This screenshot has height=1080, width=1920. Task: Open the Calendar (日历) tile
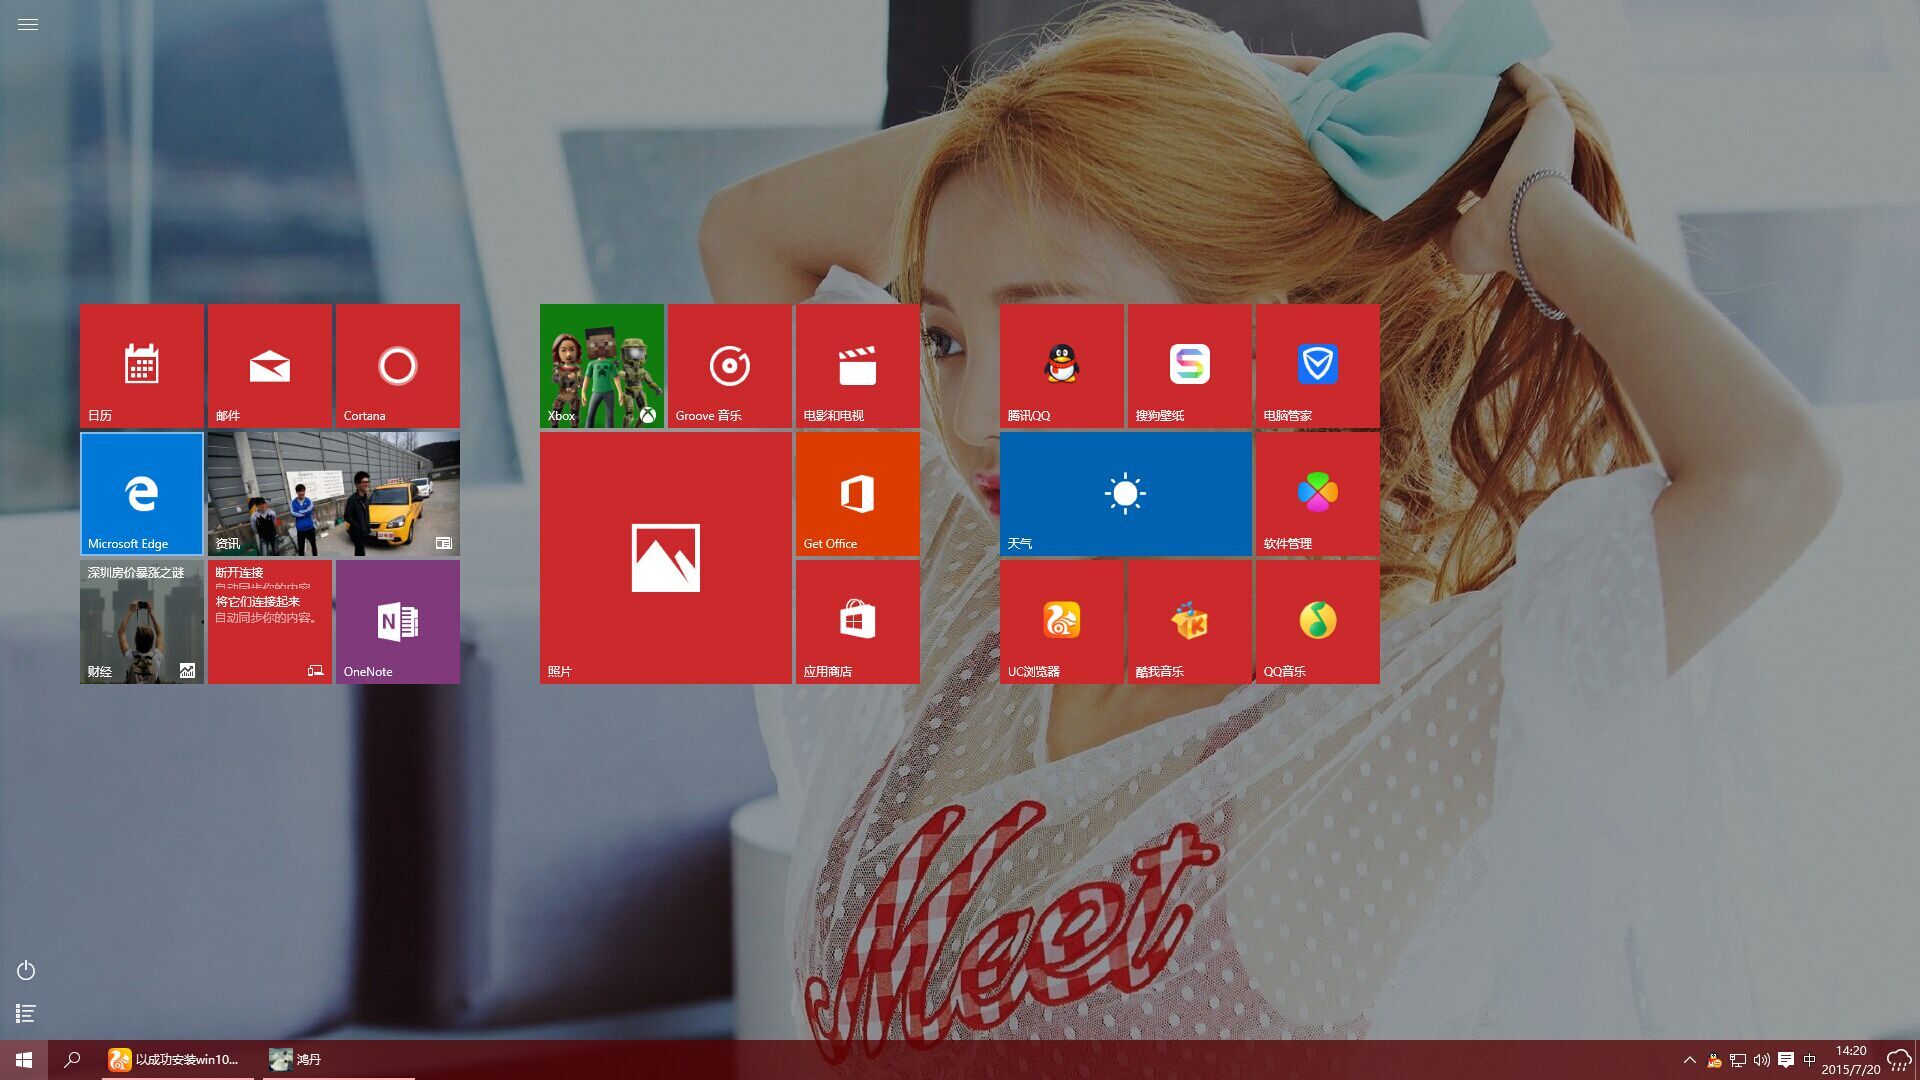coord(141,366)
